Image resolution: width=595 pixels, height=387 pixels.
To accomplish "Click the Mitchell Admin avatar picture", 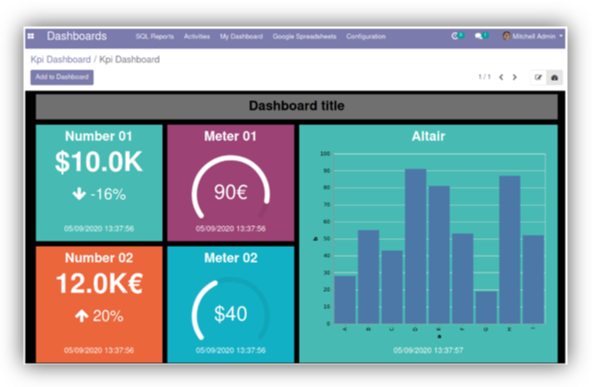I will click(x=507, y=36).
